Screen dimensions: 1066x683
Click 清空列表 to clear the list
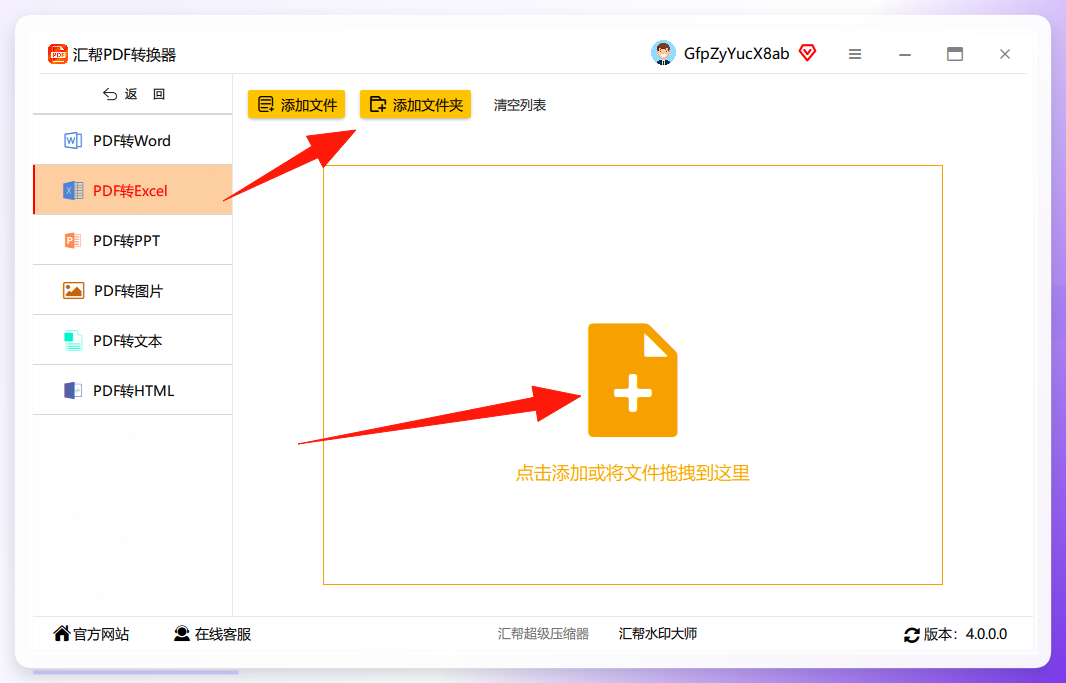coord(520,105)
